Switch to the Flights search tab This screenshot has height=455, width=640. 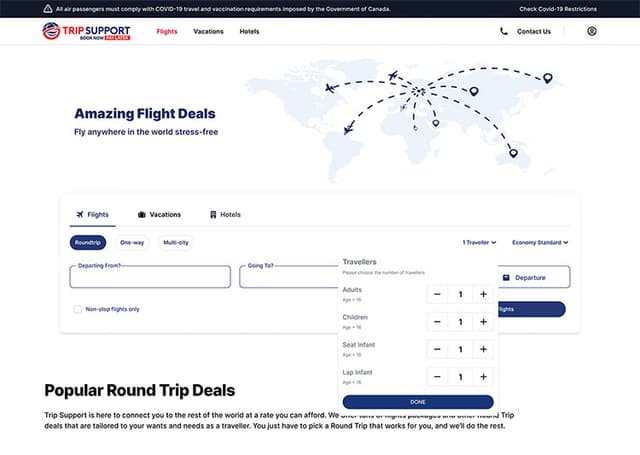pyautogui.click(x=93, y=215)
